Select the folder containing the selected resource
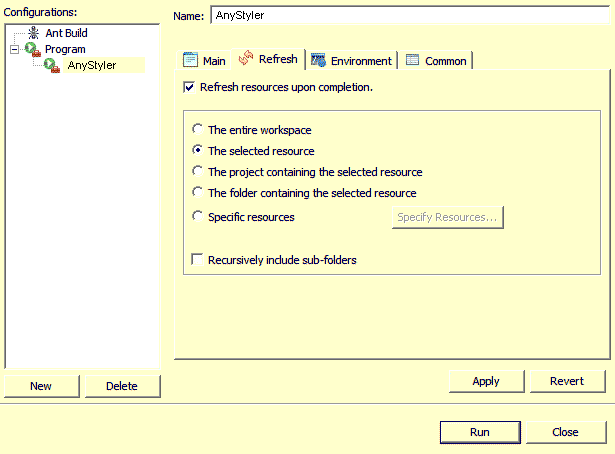Viewport: 615px width, 454px height. [198, 193]
